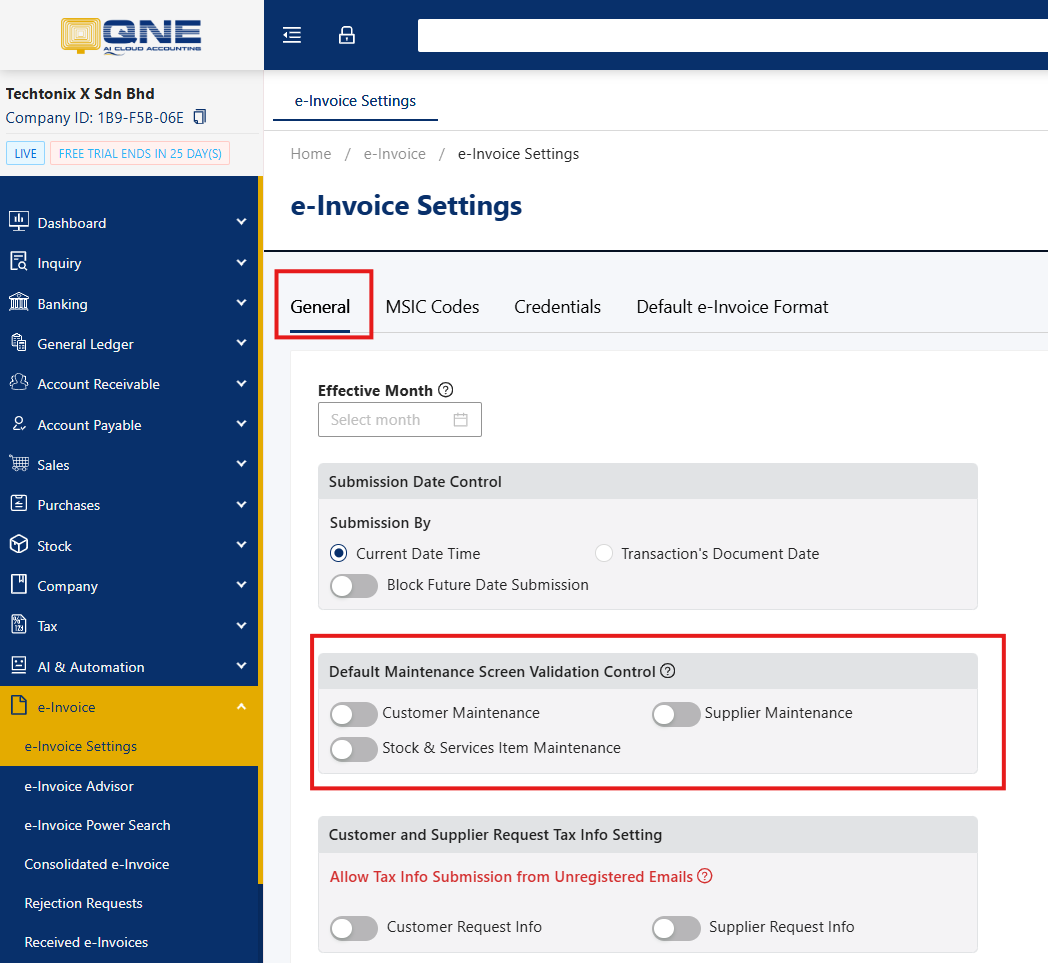This screenshot has height=963, width=1048.
Task: Open Rejection Requests in sidebar
Action: pos(83,903)
